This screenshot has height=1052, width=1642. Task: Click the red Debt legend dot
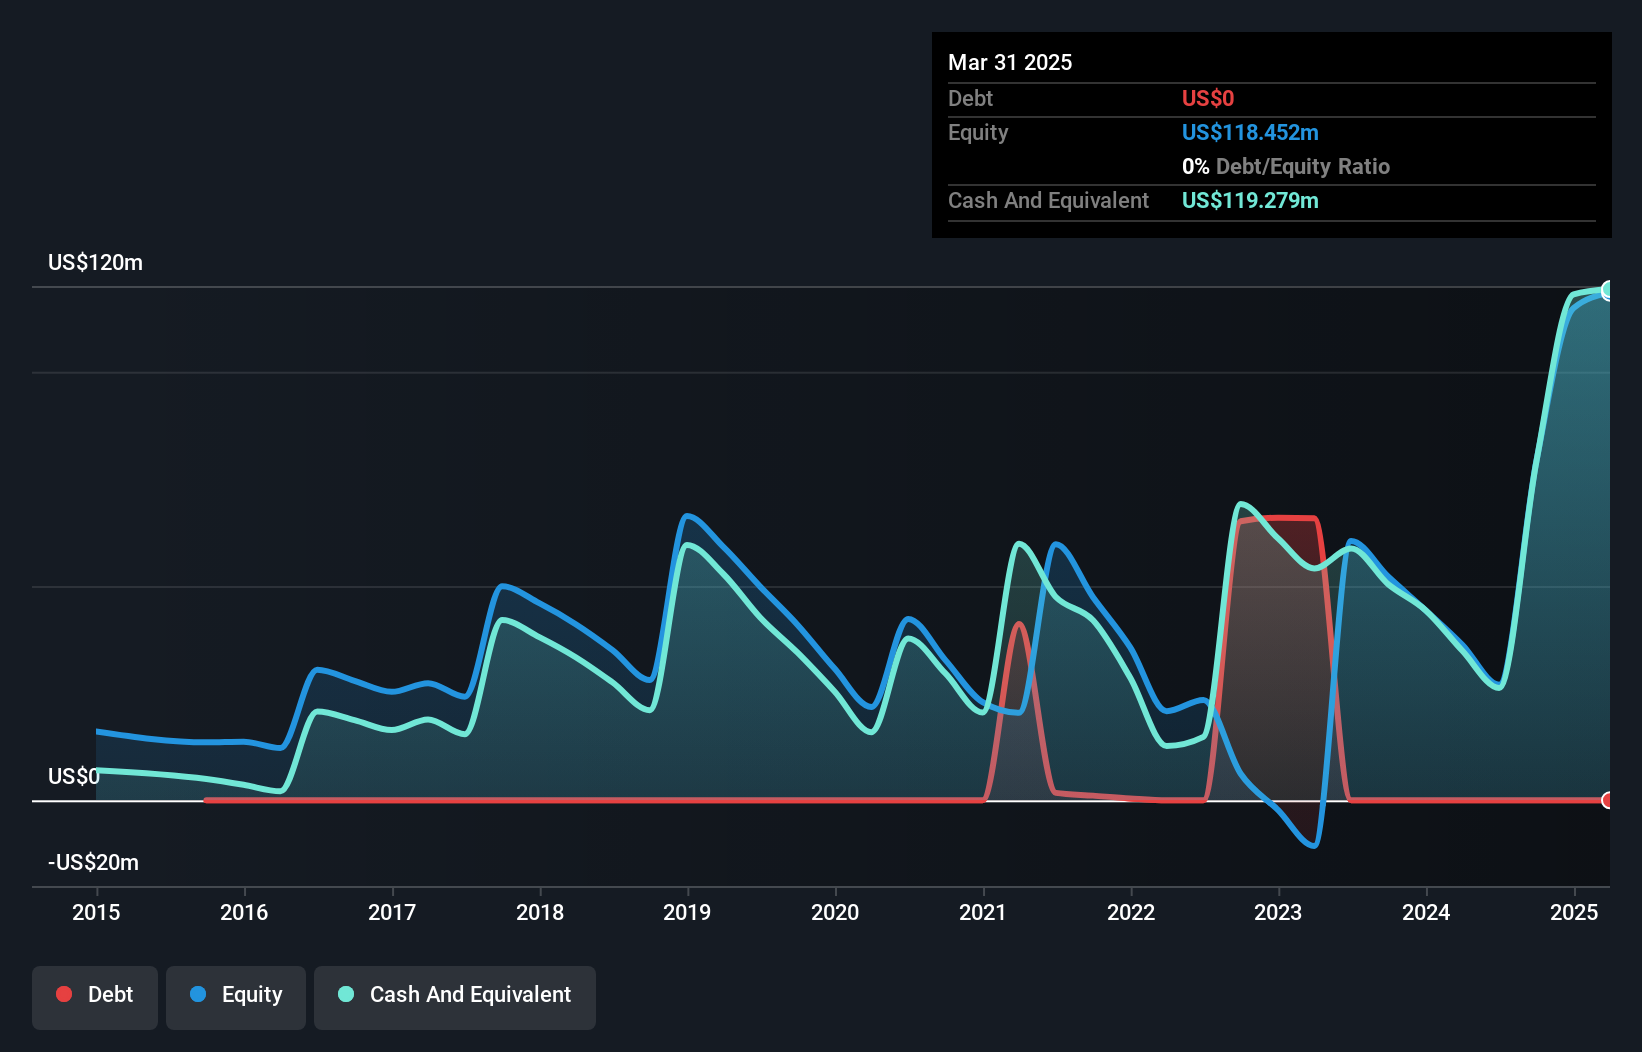tap(64, 994)
